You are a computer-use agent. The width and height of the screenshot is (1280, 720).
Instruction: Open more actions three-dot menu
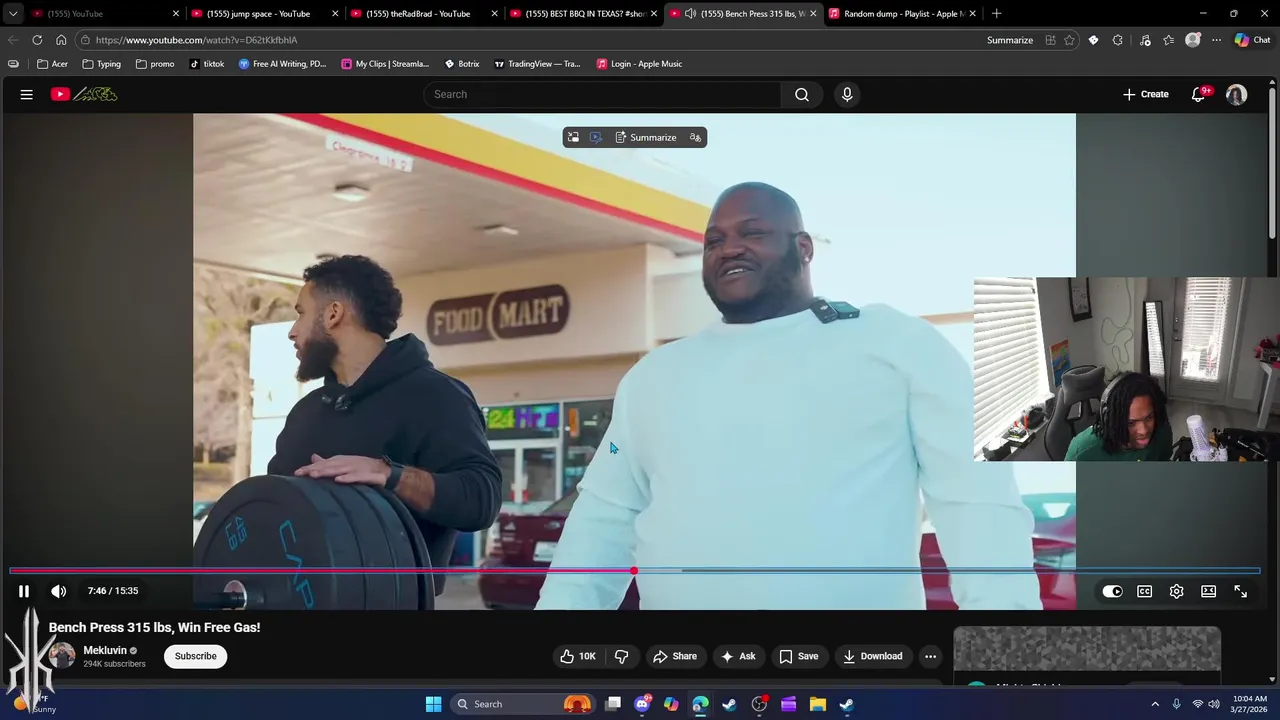pos(930,656)
